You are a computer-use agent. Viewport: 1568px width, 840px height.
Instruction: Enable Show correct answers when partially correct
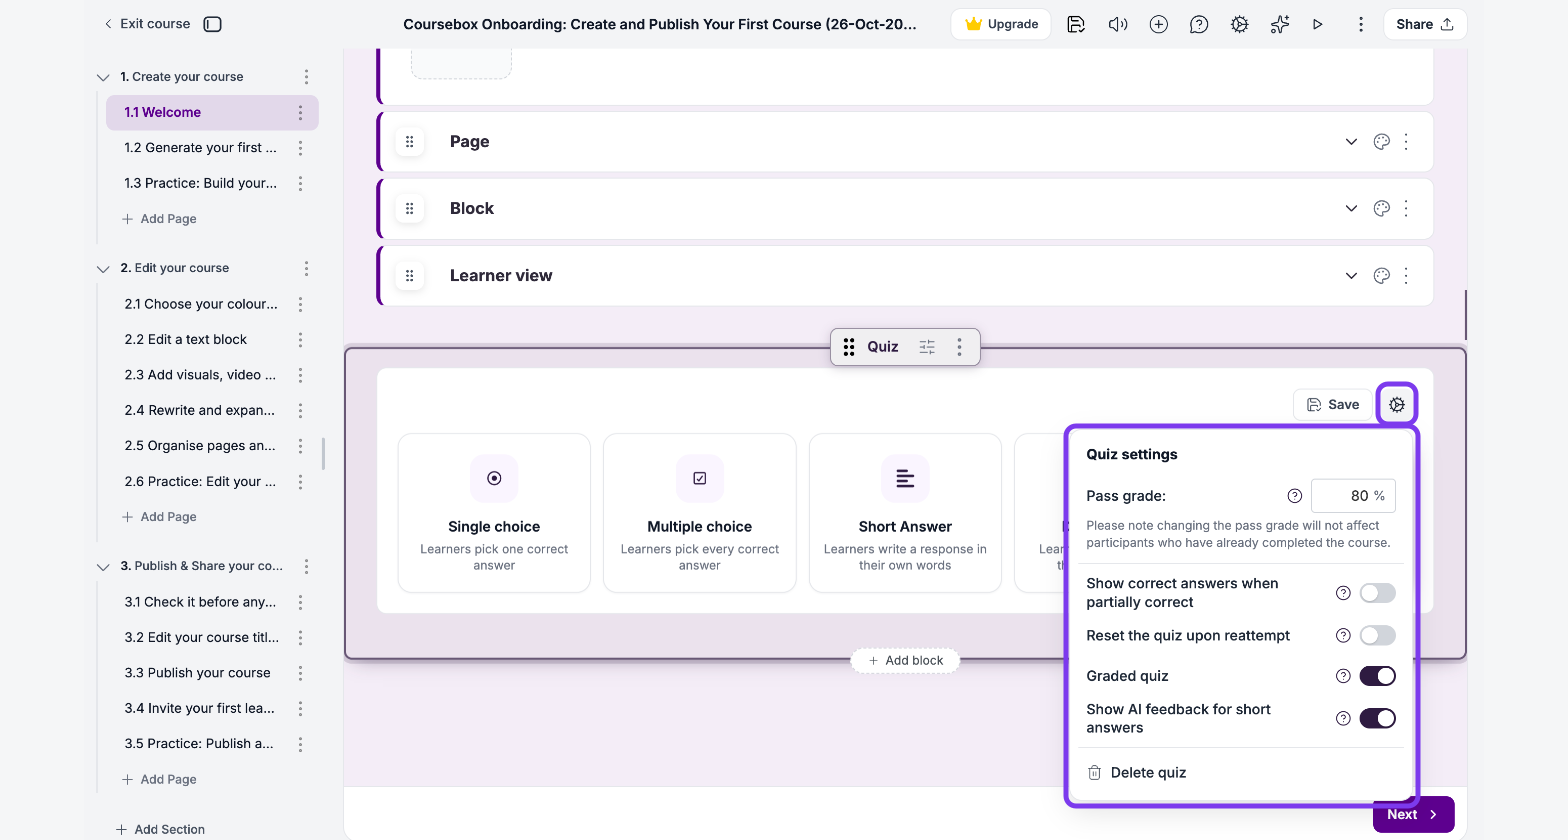(1377, 593)
